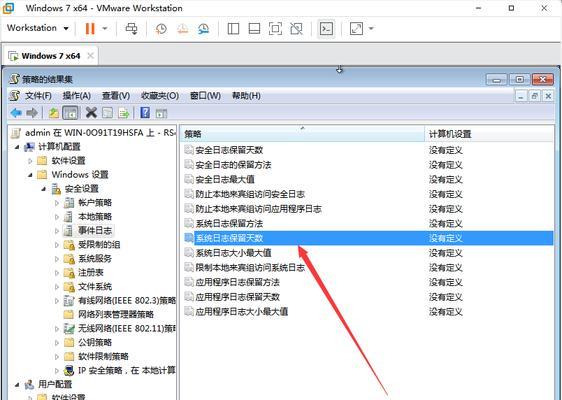Open the 收藏夹(O) menu
The width and height of the screenshot is (562, 400).
tap(160, 96)
